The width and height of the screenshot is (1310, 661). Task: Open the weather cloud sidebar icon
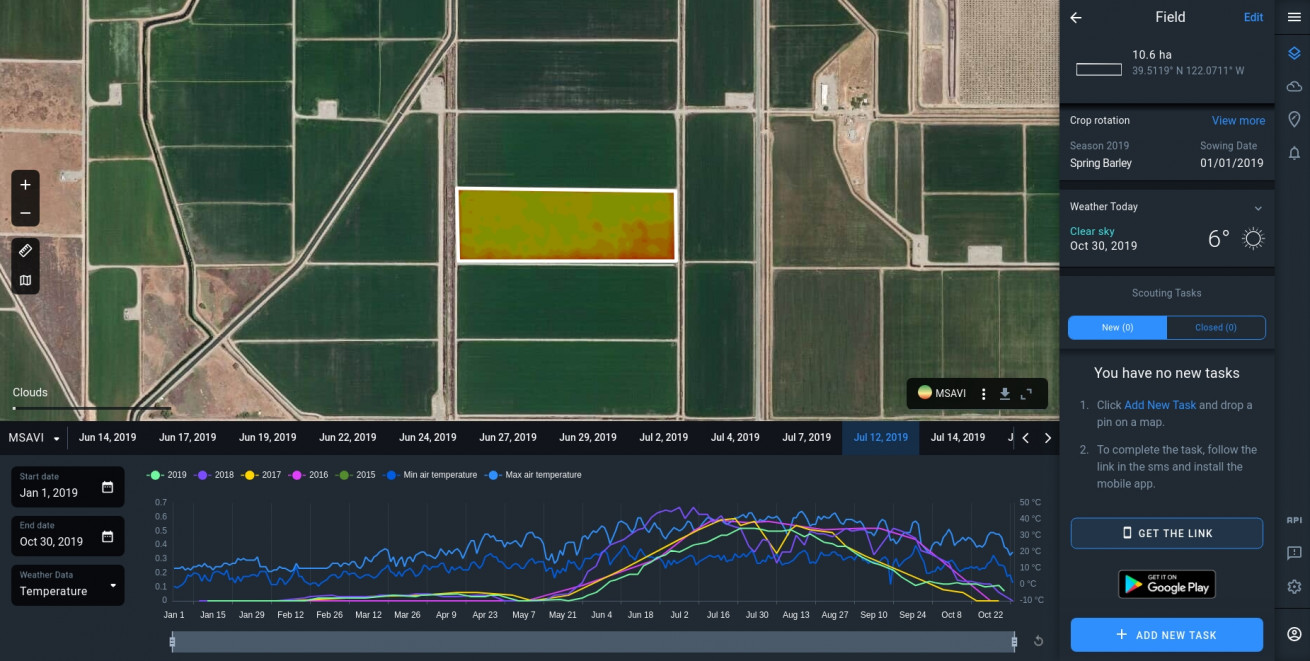pos(1294,87)
